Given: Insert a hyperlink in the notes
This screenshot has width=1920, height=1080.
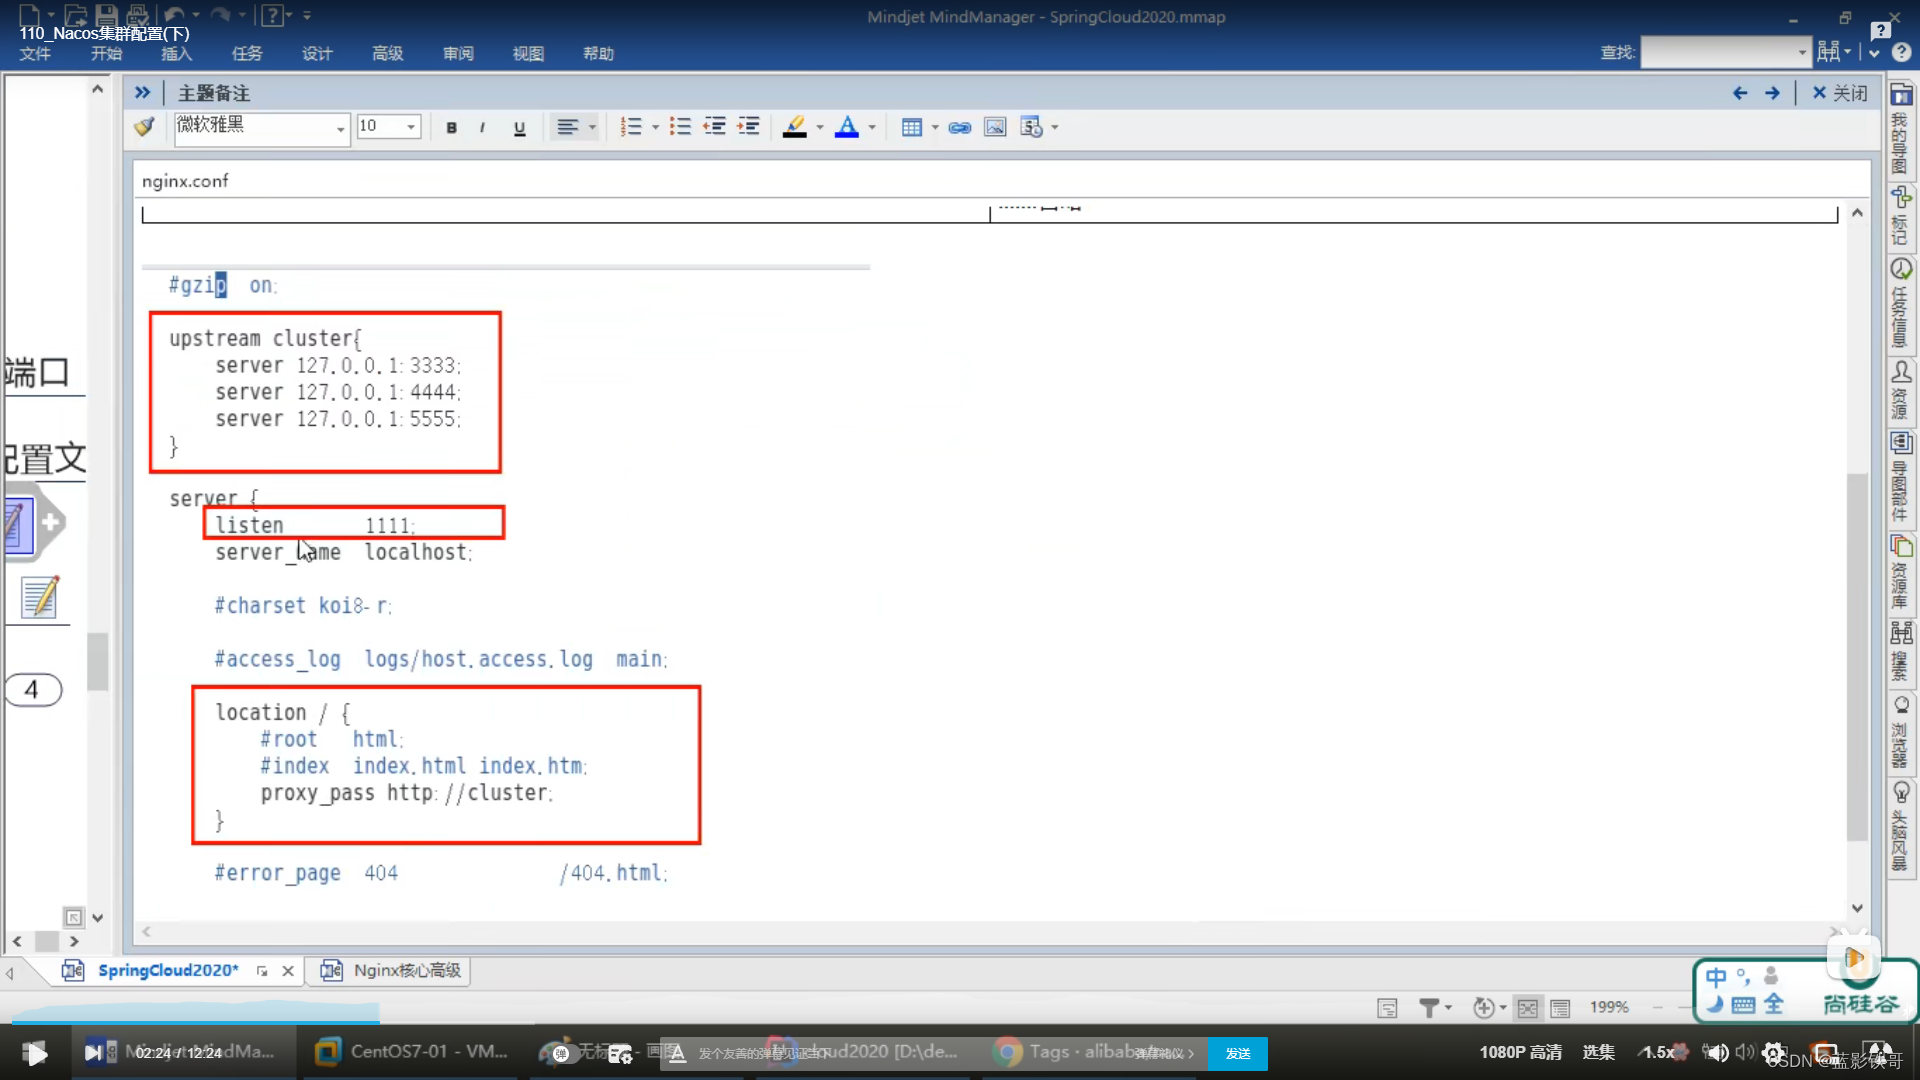Looking at the screenshot, I should coord(960,127).
